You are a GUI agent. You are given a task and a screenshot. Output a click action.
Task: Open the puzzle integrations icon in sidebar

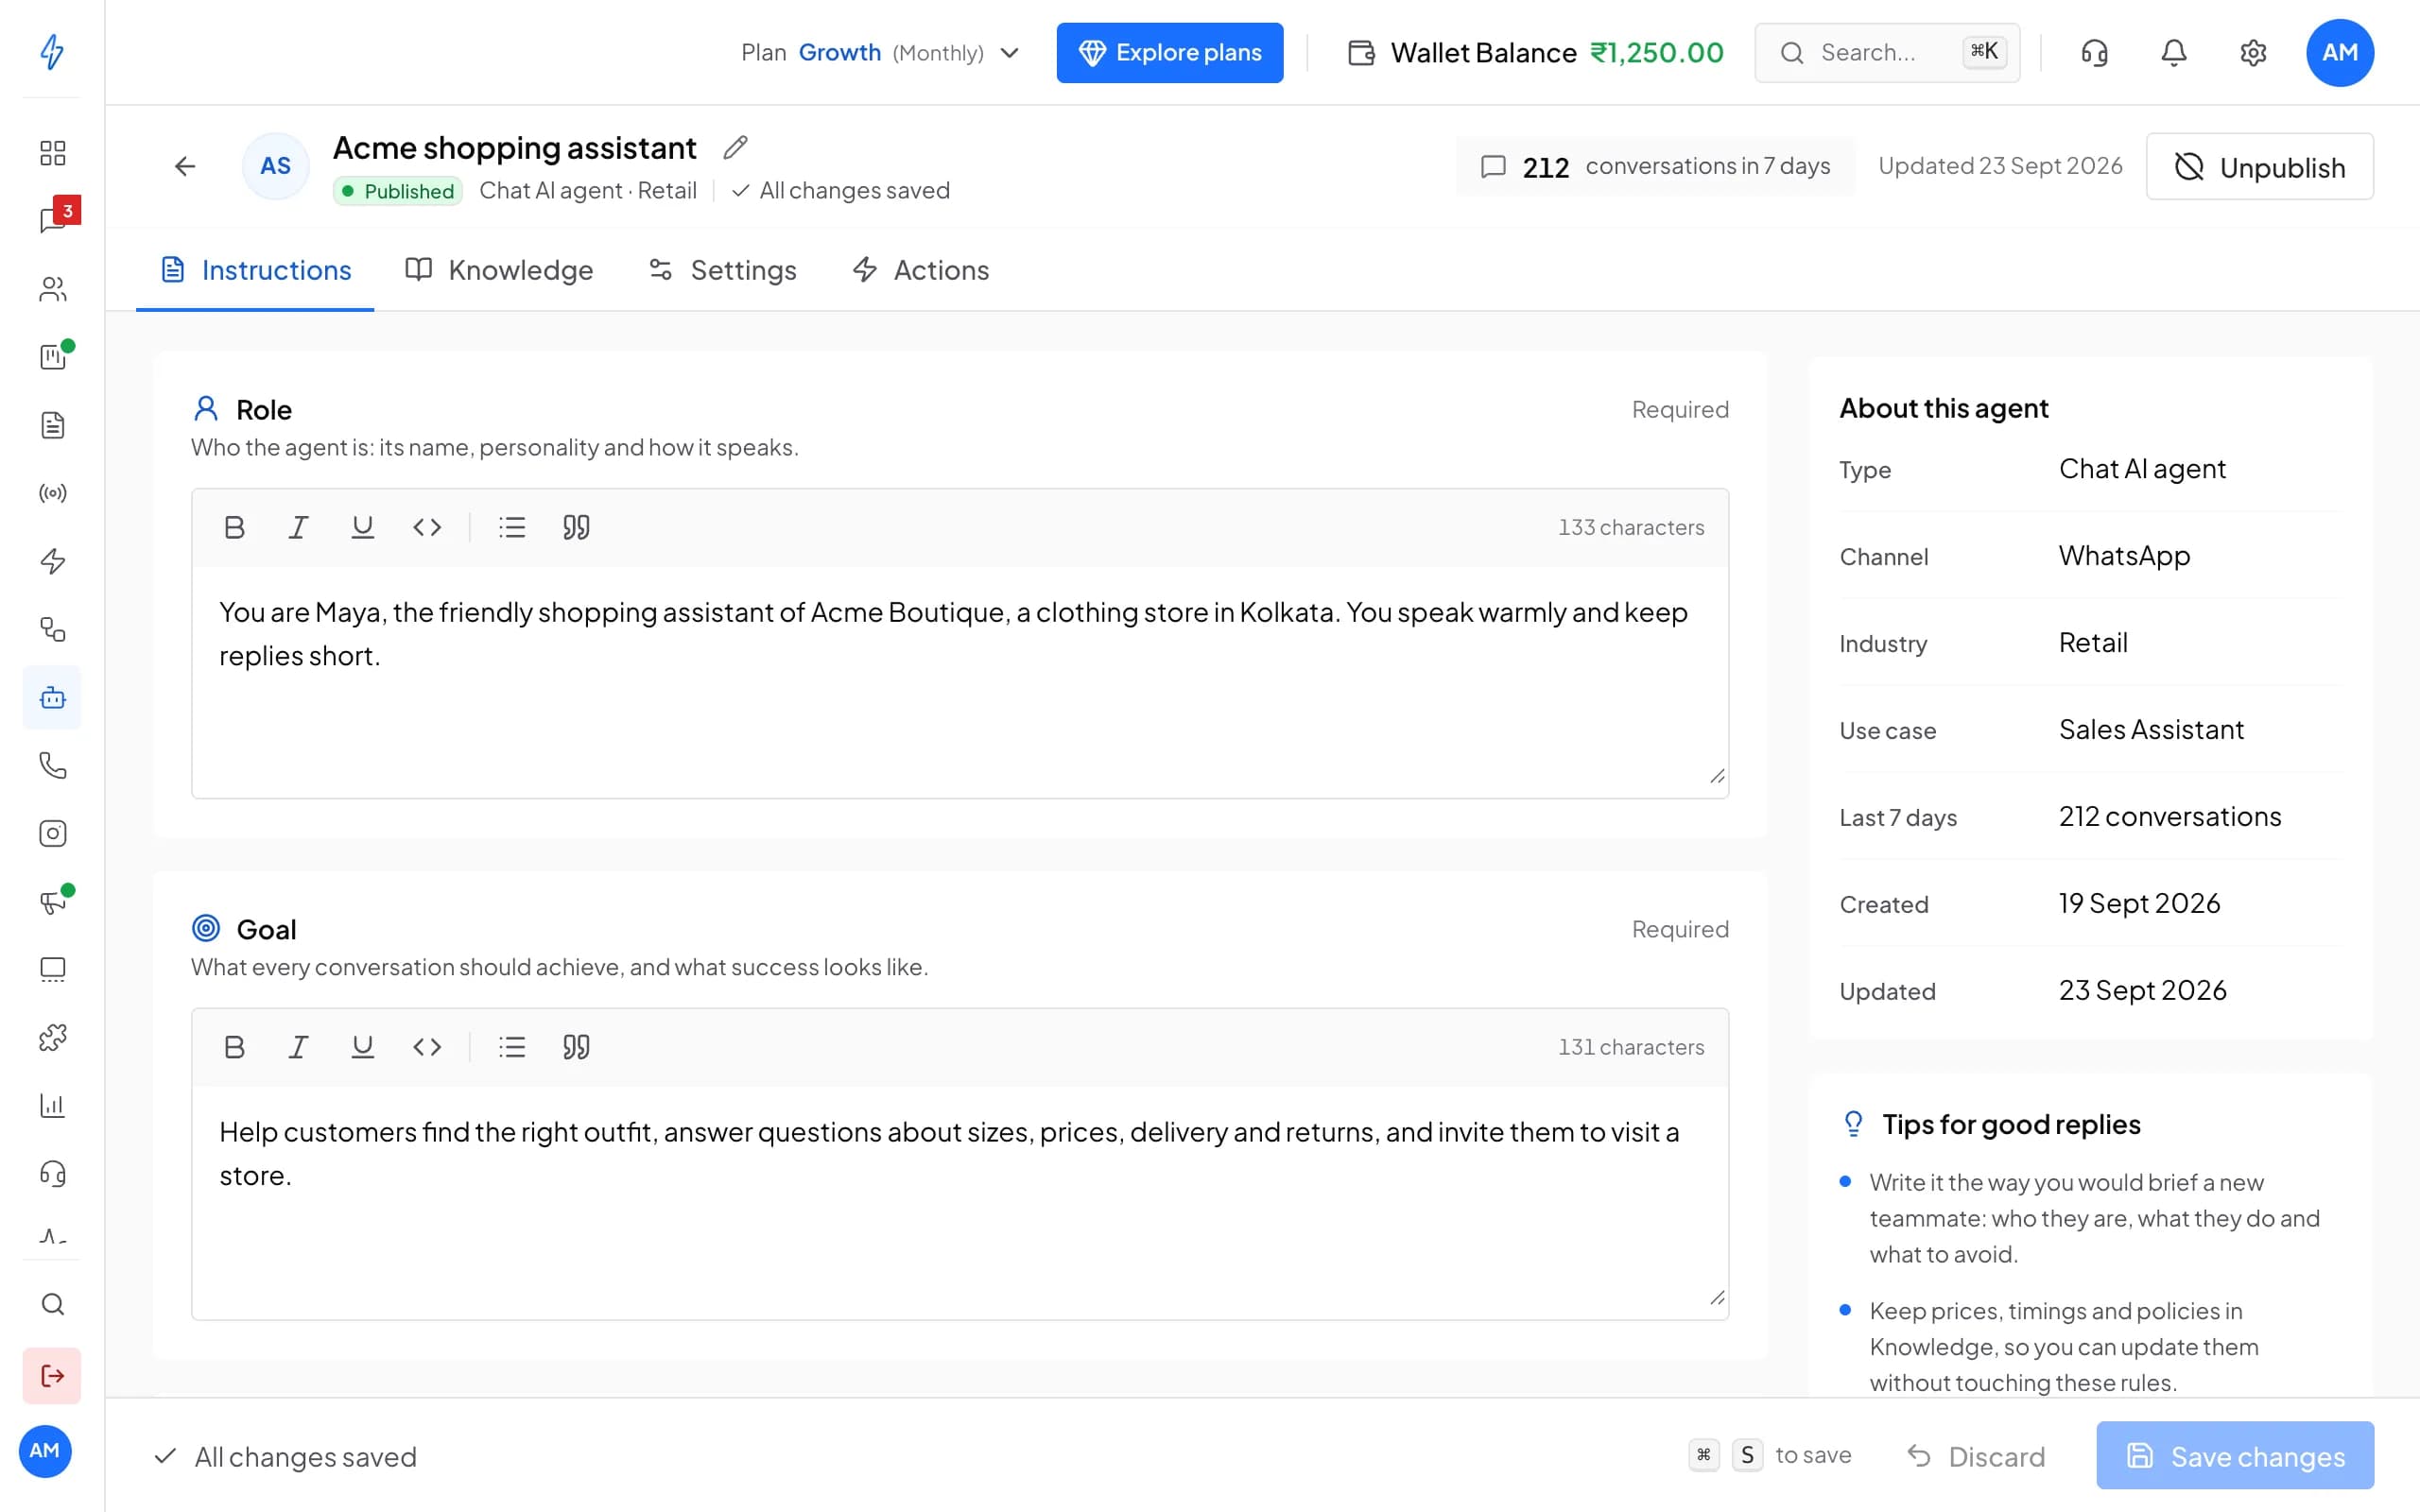[52, 1037]
